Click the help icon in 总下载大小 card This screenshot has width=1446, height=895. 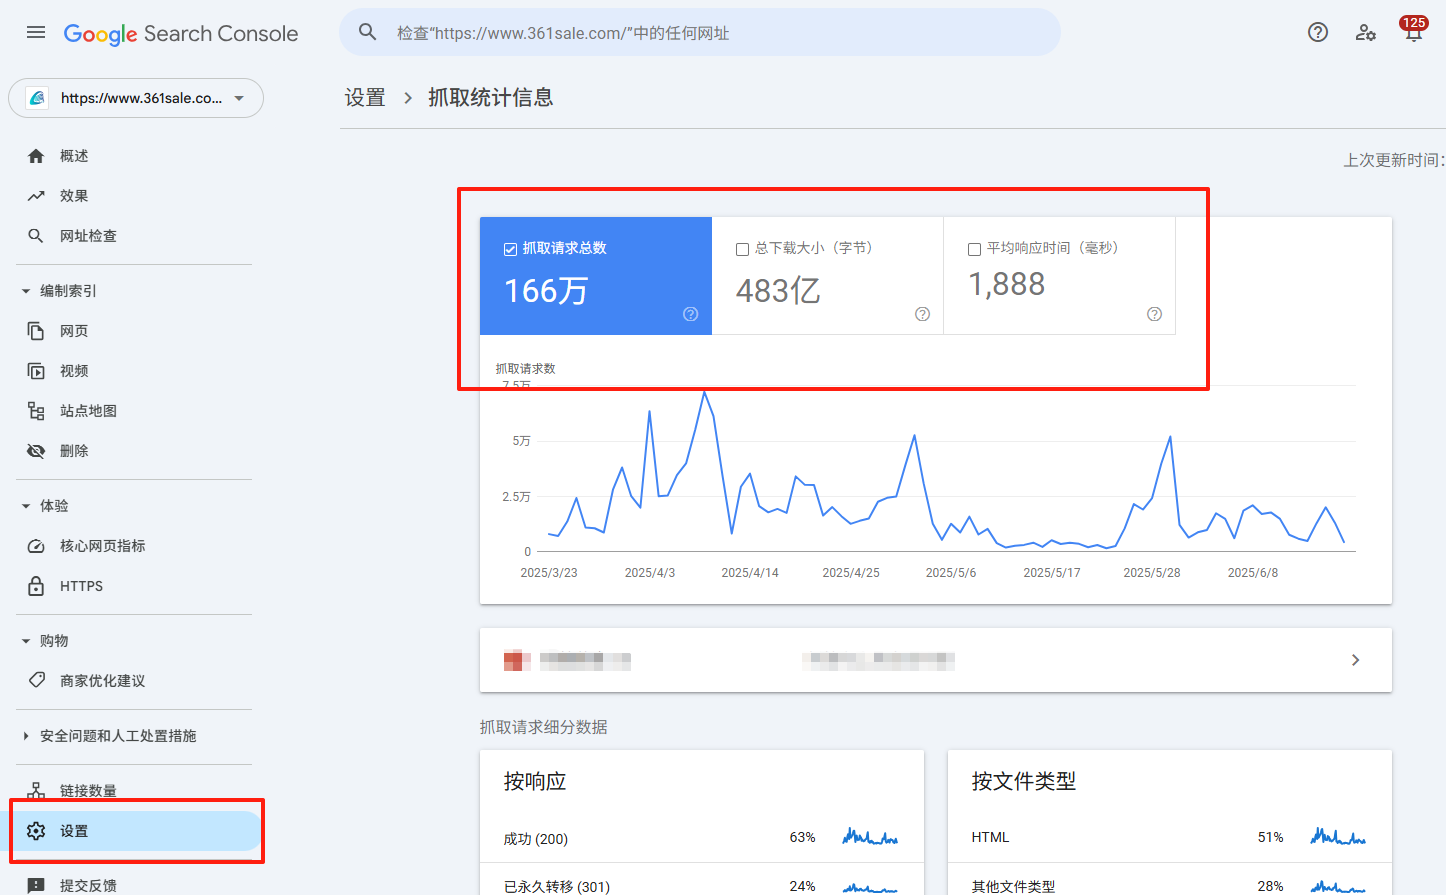(x=922, y=314)
